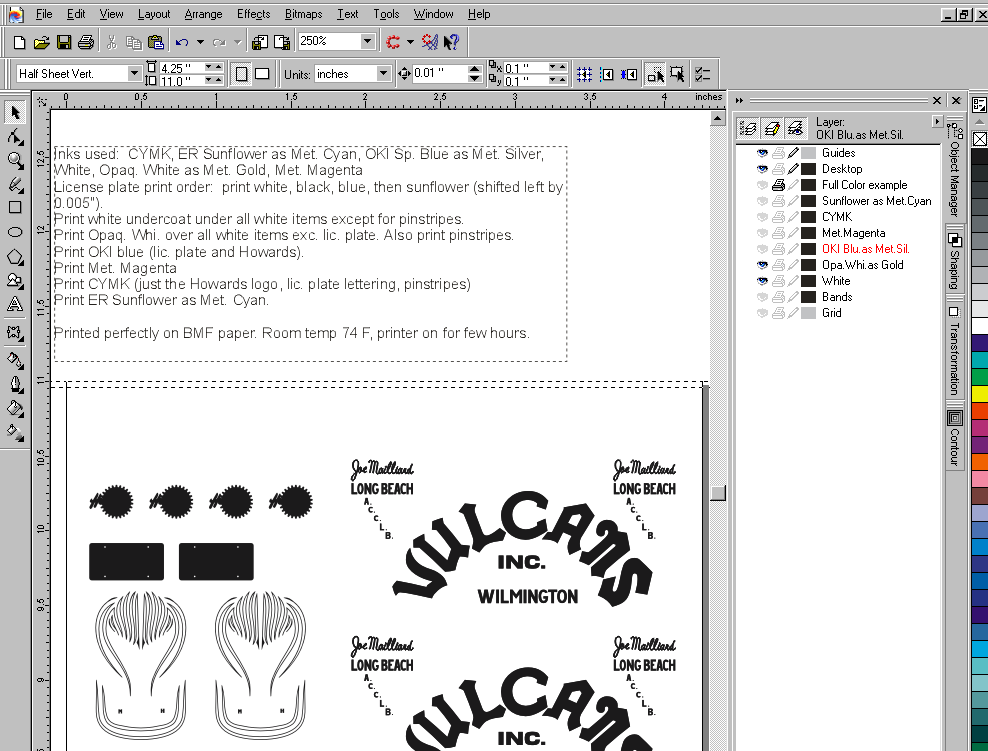This screenshot has width=988, height=751.
Task: Show the Full Color example layer
Action: tap(762, 185)
